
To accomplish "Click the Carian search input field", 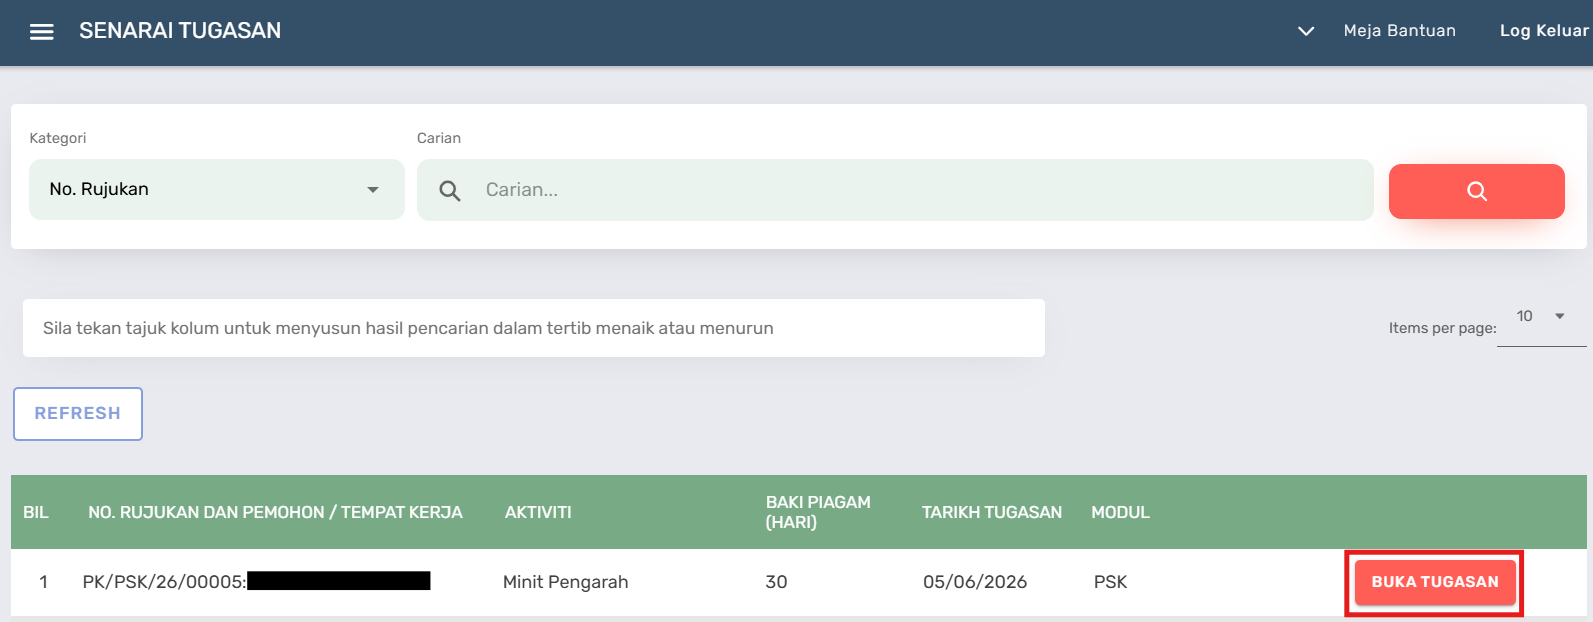I will tap(895, 190).
